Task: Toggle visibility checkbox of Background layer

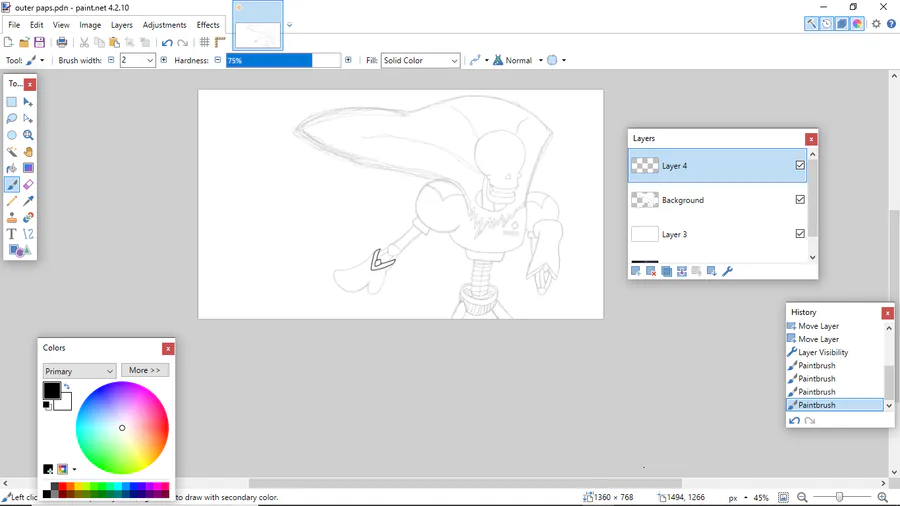Action: (800, 200)
